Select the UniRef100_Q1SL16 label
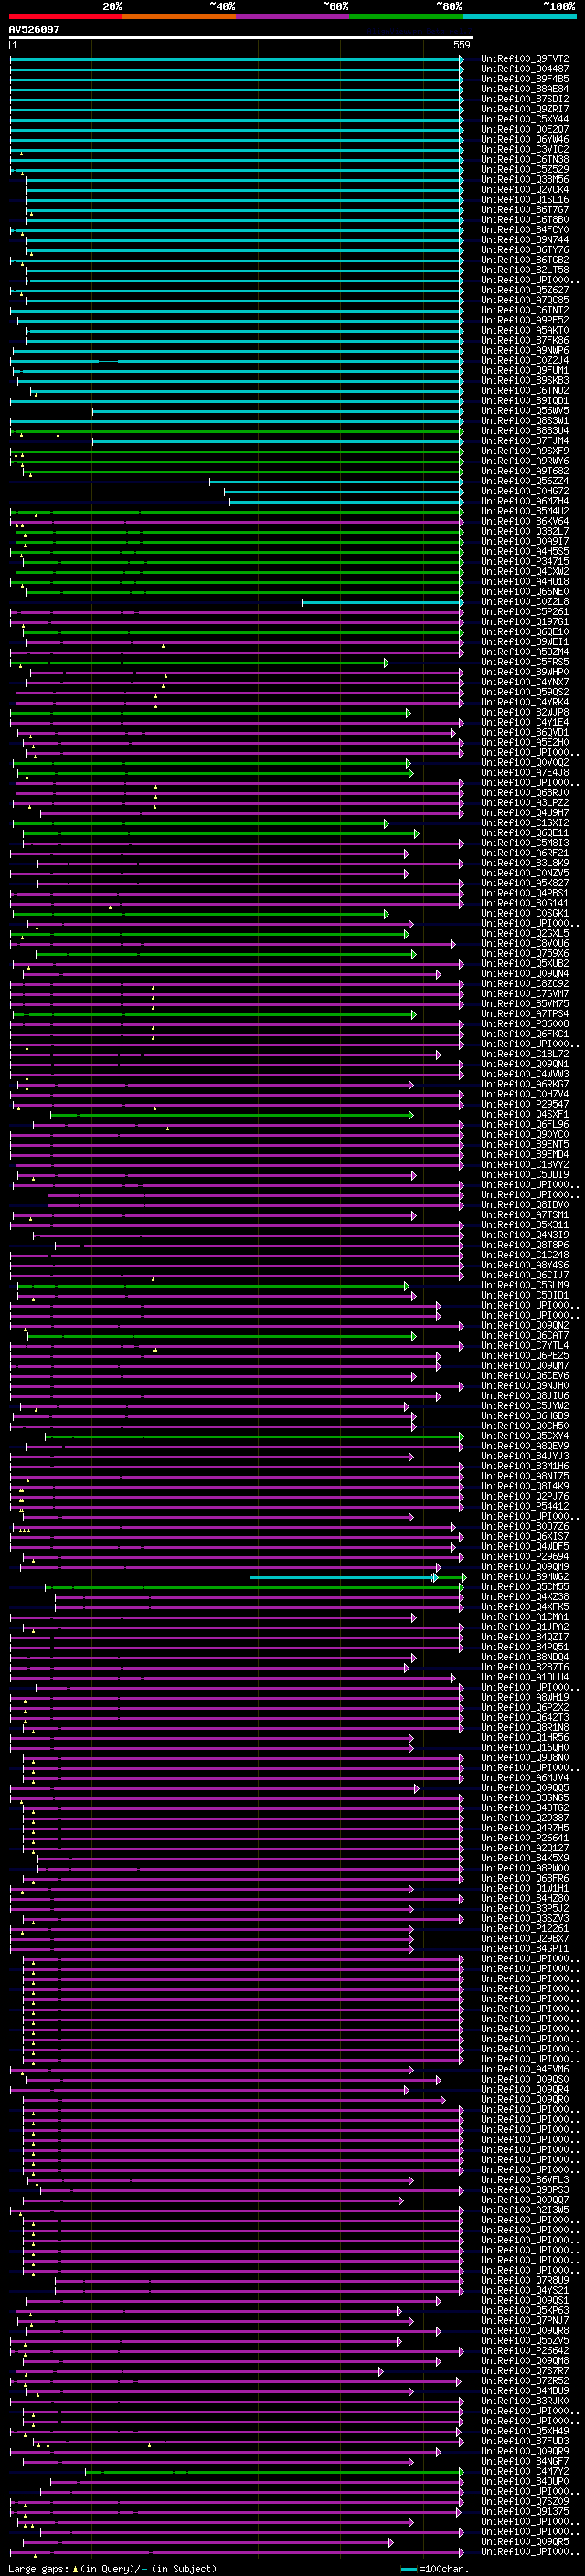 (x=524, y=200)
